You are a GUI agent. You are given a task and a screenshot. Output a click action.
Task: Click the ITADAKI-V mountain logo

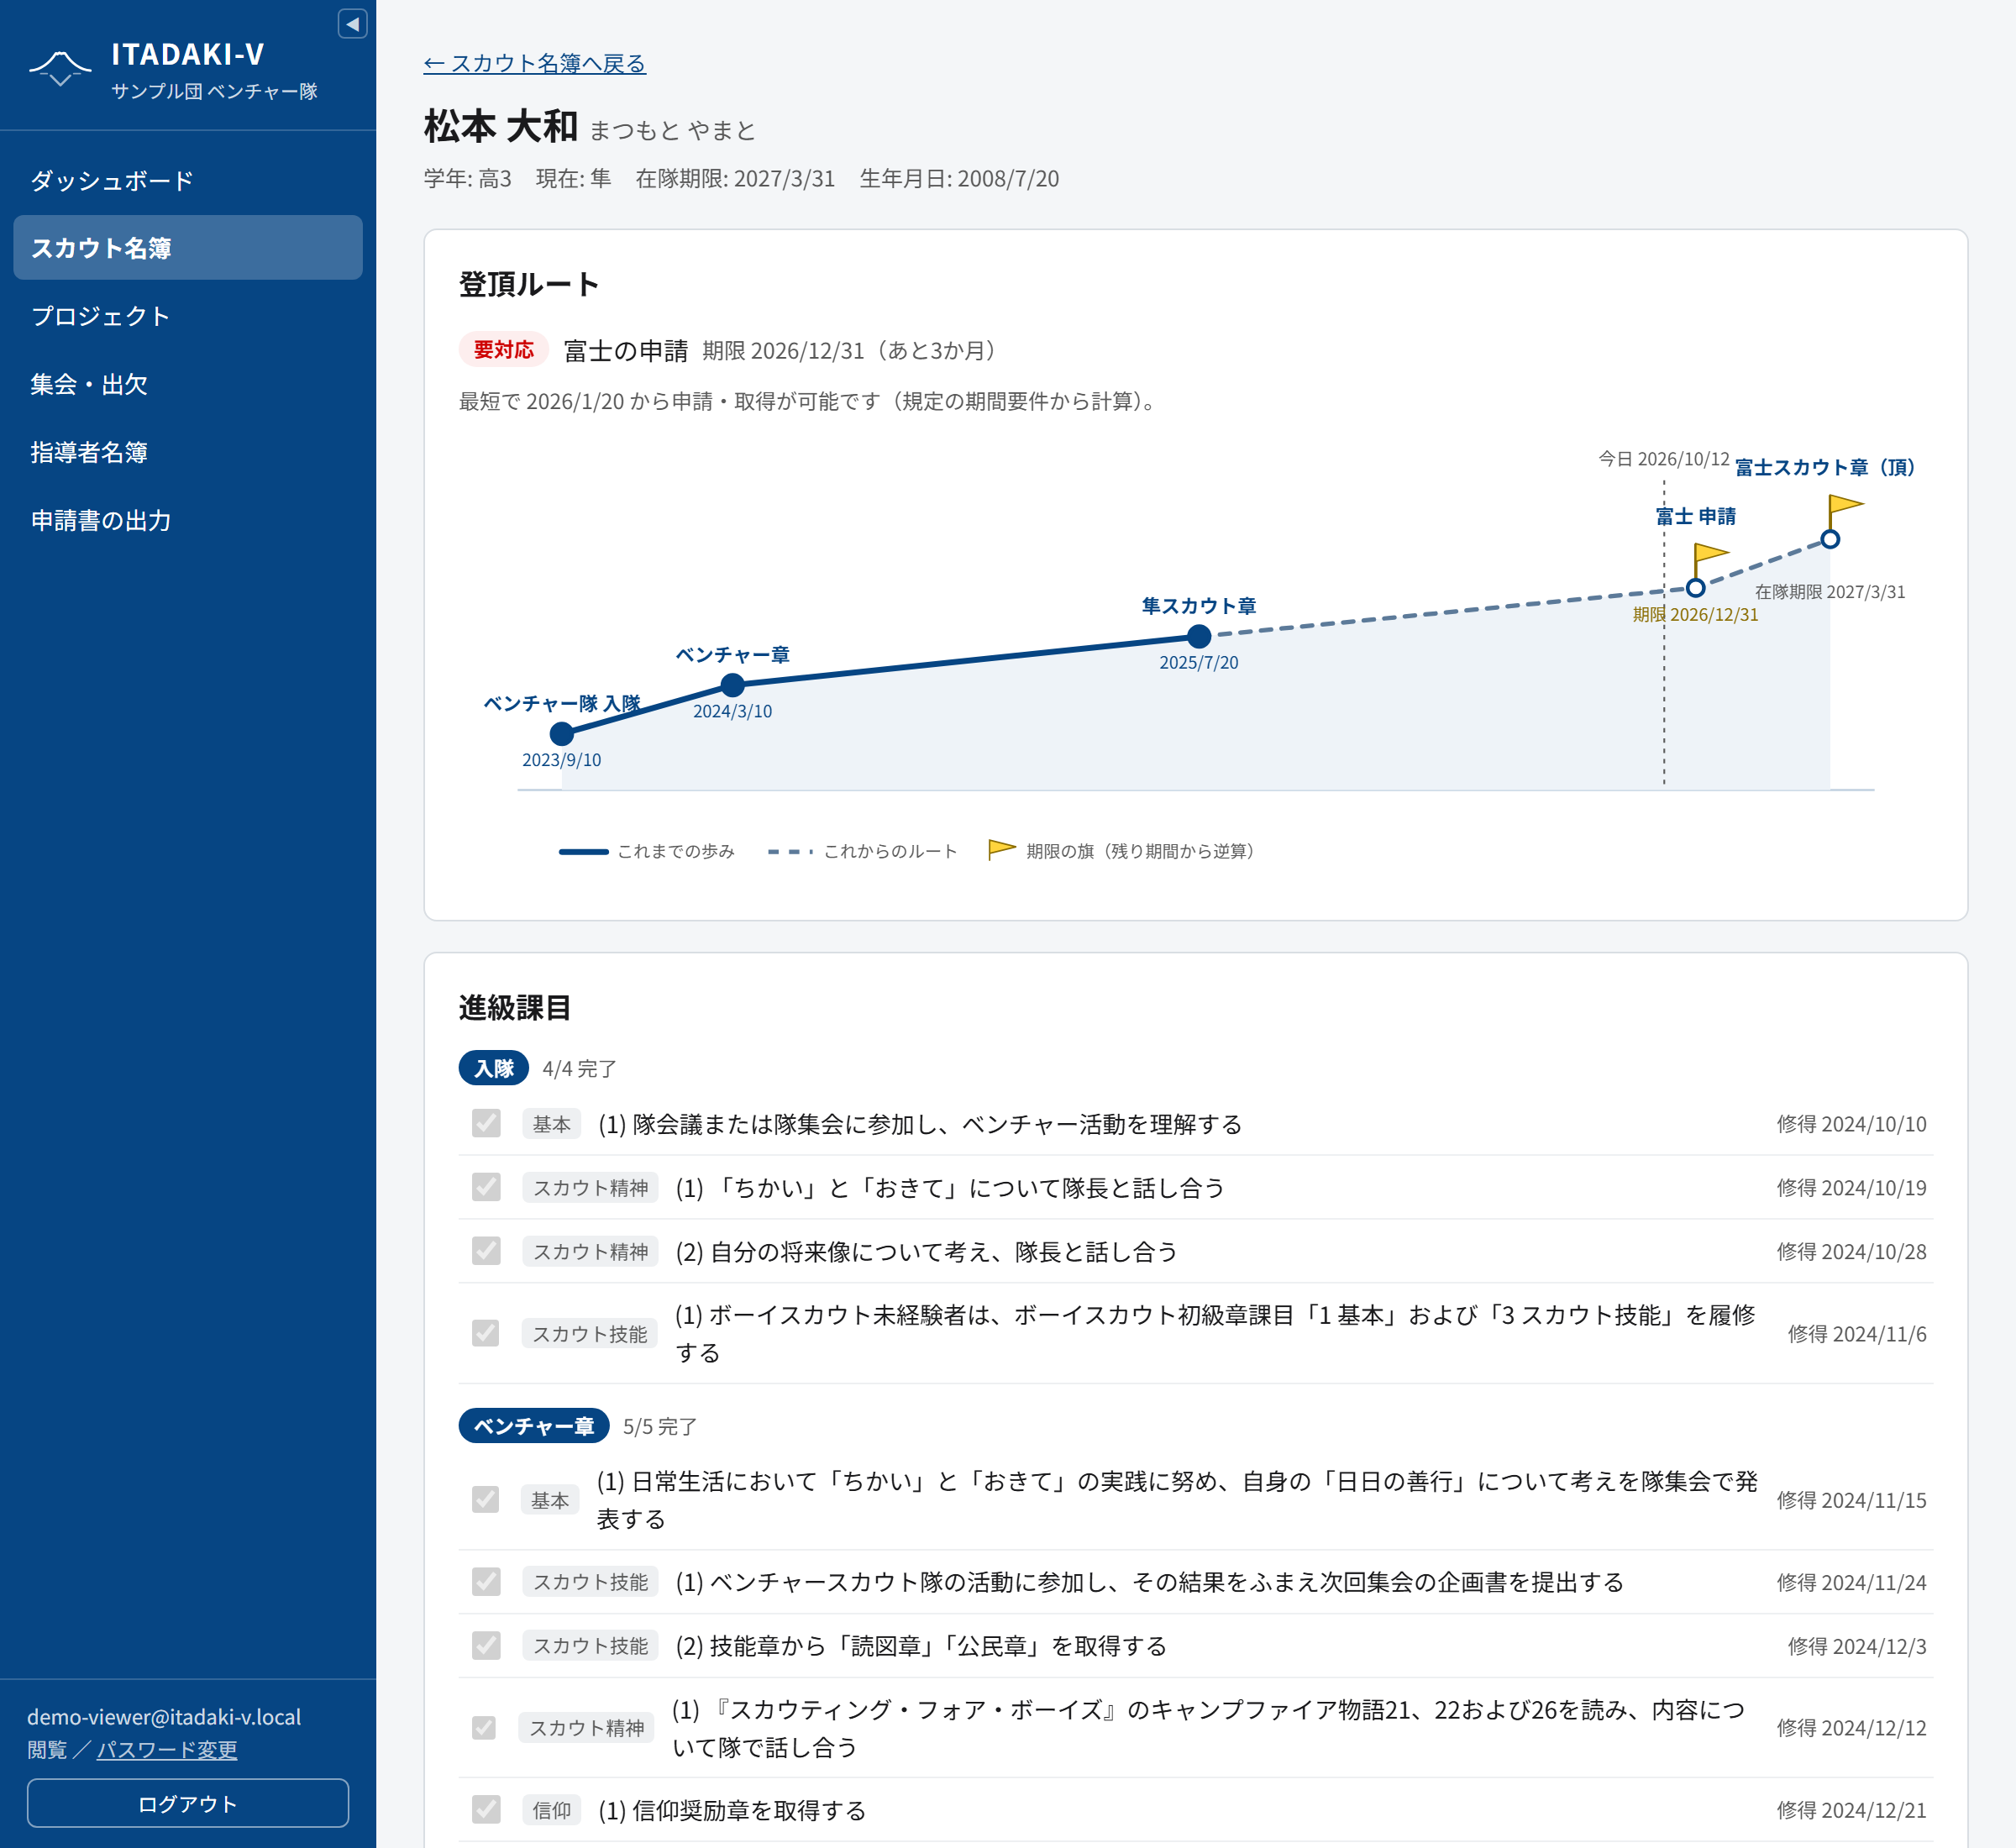click(x=60, y=68)
